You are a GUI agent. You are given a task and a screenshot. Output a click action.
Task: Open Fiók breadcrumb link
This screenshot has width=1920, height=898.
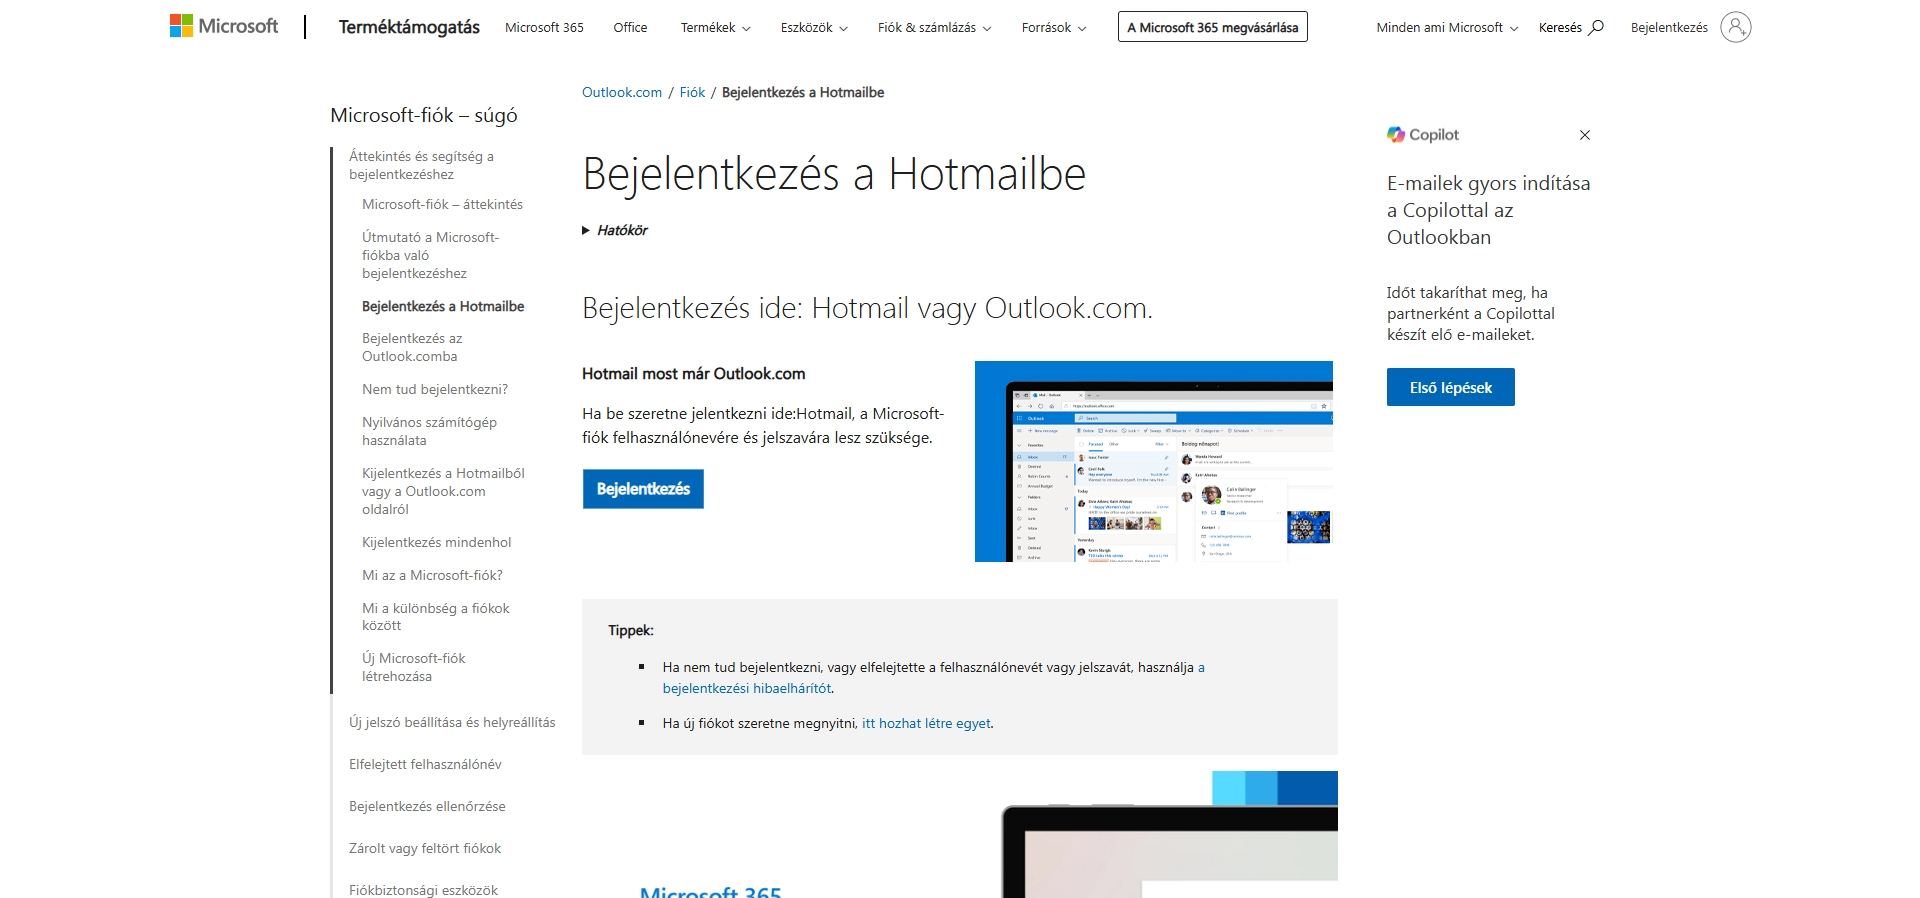click(692, 92)
